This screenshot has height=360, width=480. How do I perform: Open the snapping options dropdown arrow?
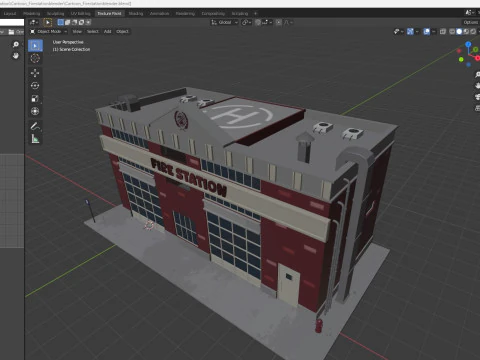coord(268,22)
